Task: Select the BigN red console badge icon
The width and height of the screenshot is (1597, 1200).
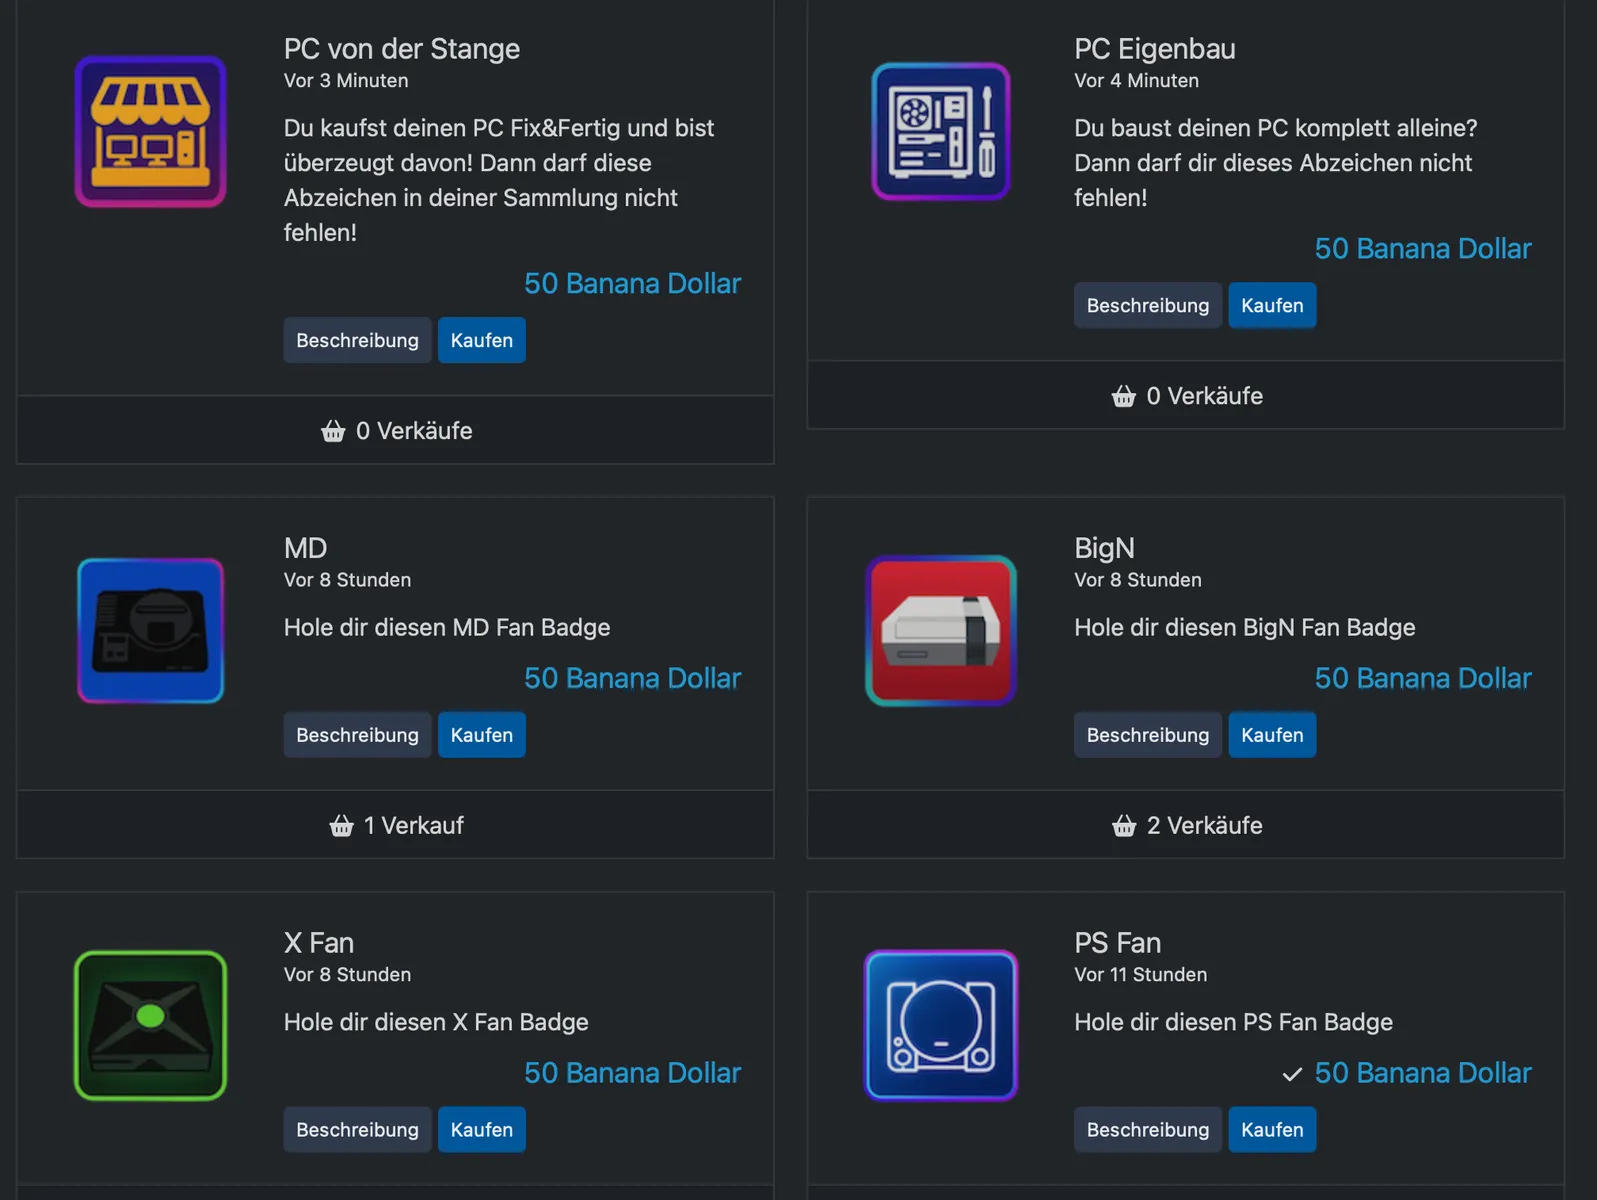Action: coord(941,631)
